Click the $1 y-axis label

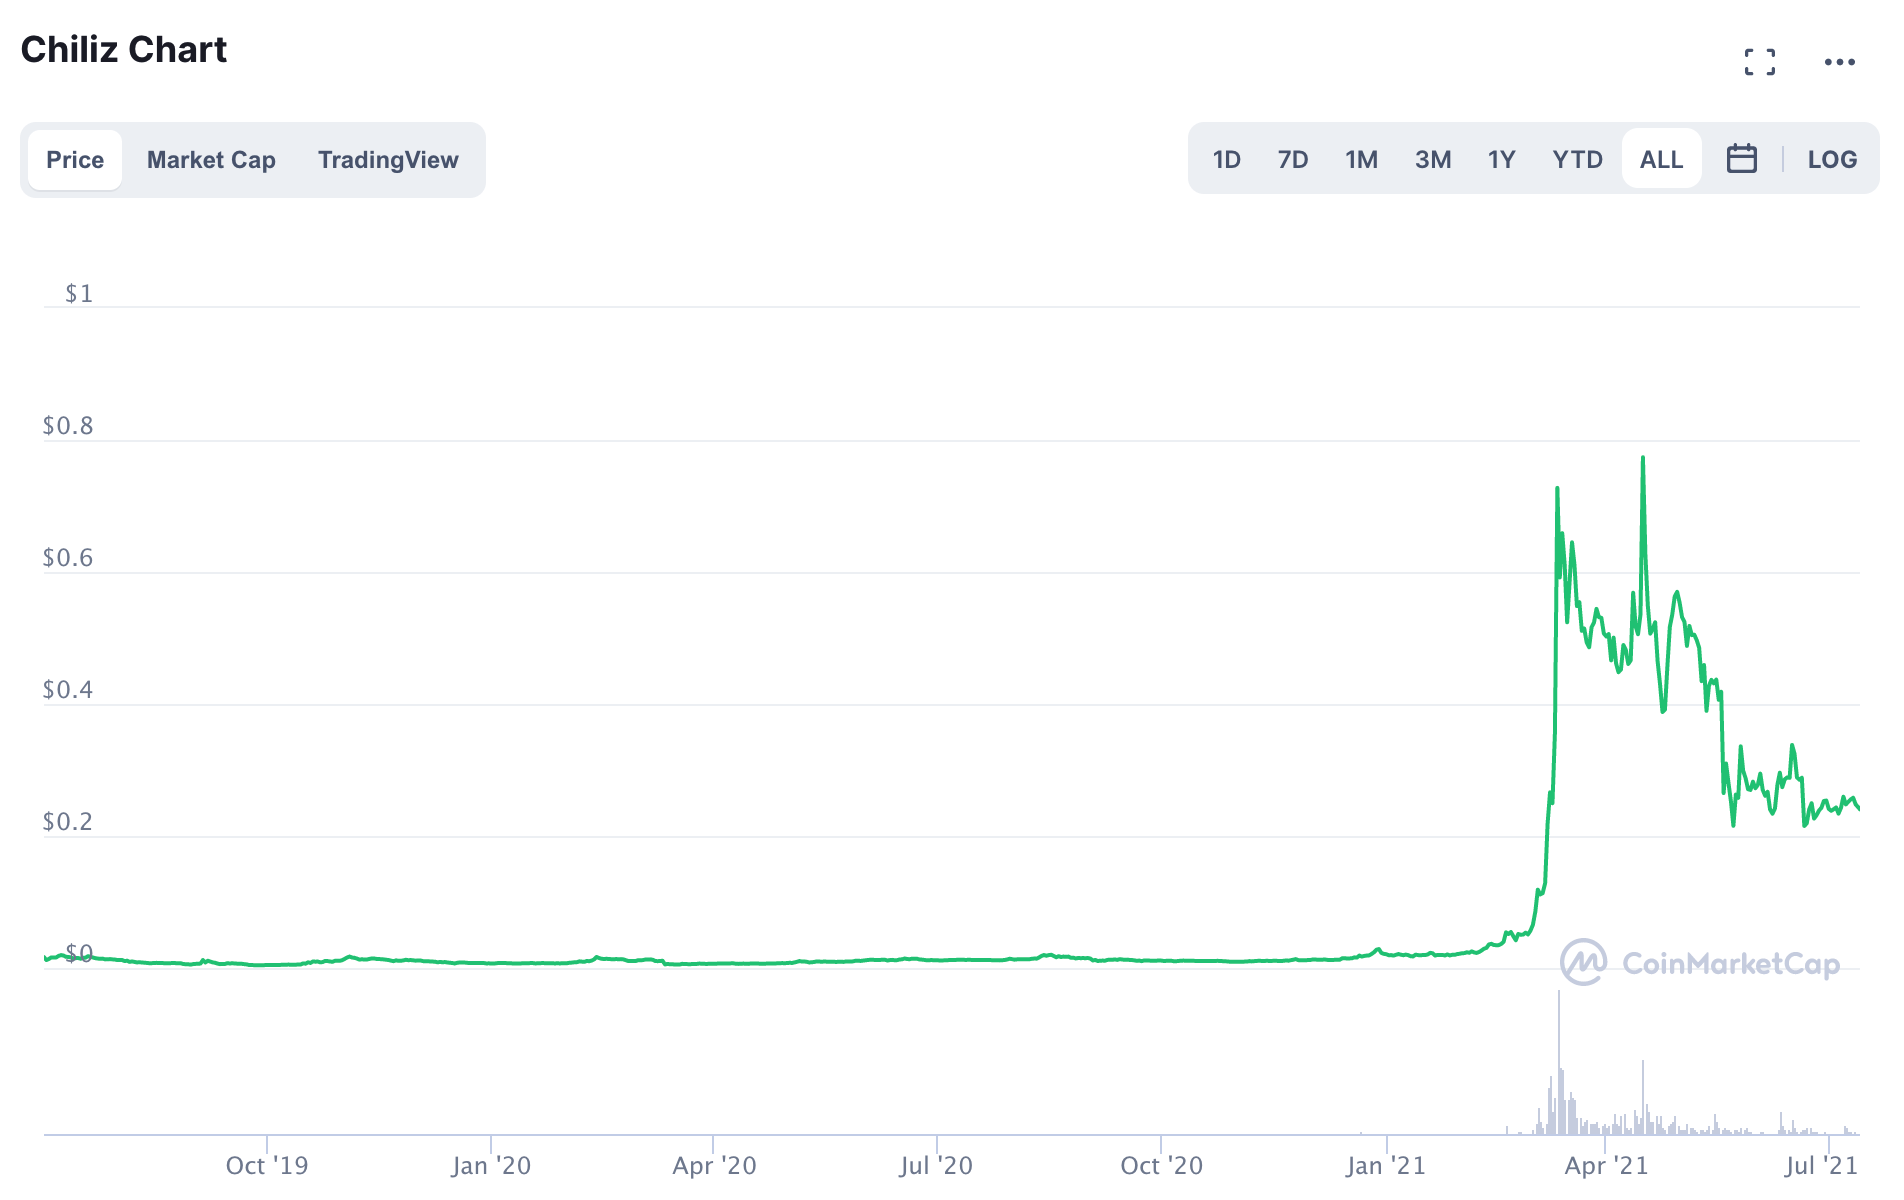click(79, 293)
